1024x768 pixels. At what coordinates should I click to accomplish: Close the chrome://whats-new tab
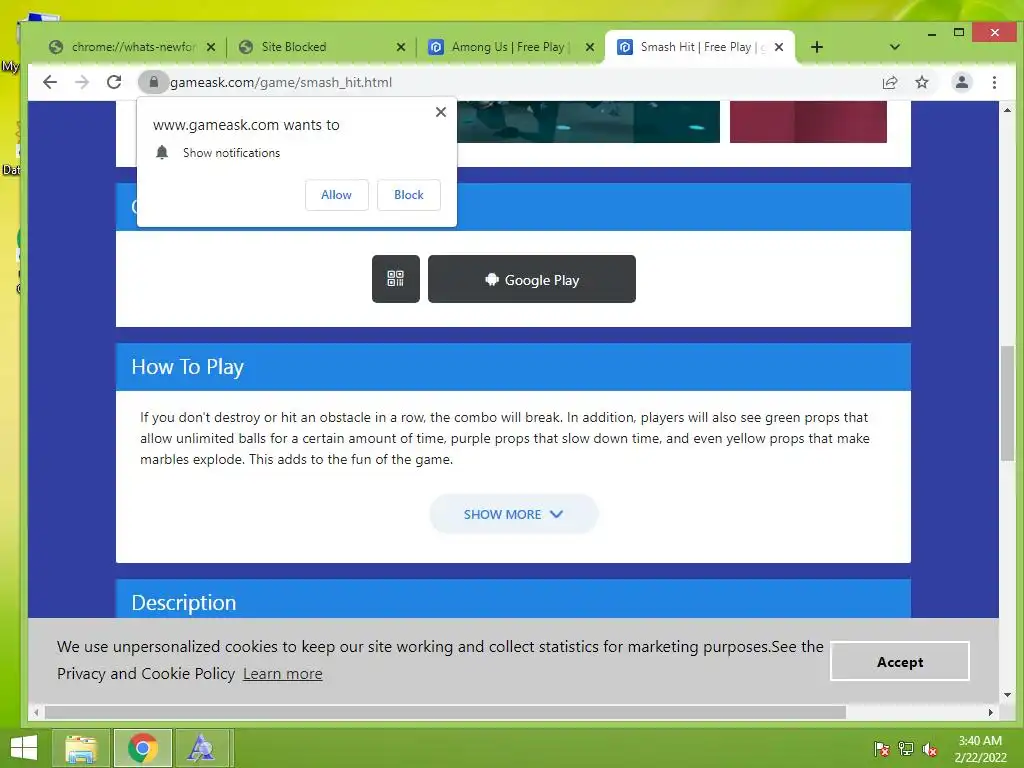click(210, 47)
